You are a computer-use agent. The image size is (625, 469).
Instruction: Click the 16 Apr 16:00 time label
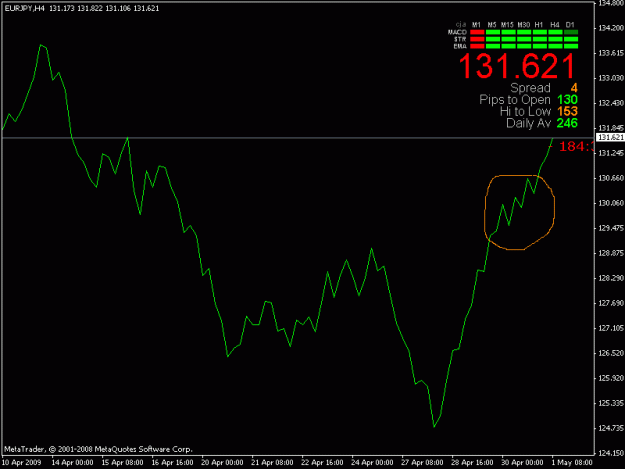pos(173,463)
